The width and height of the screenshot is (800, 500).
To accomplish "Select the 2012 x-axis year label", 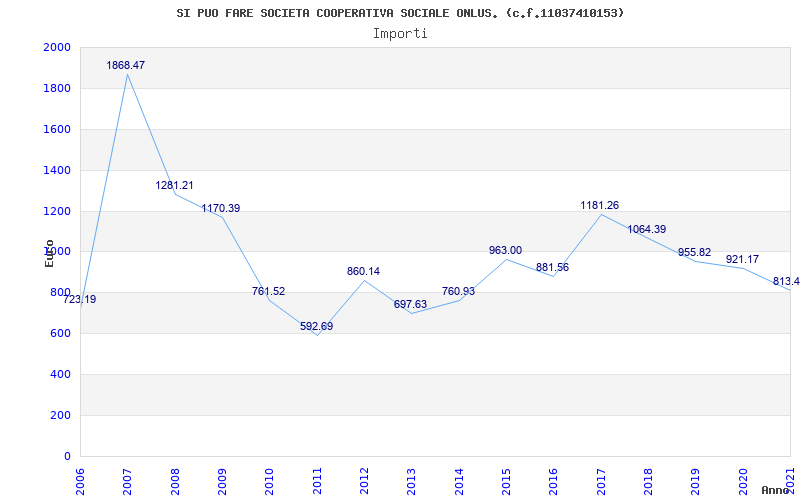I will [x=364, y=481].
